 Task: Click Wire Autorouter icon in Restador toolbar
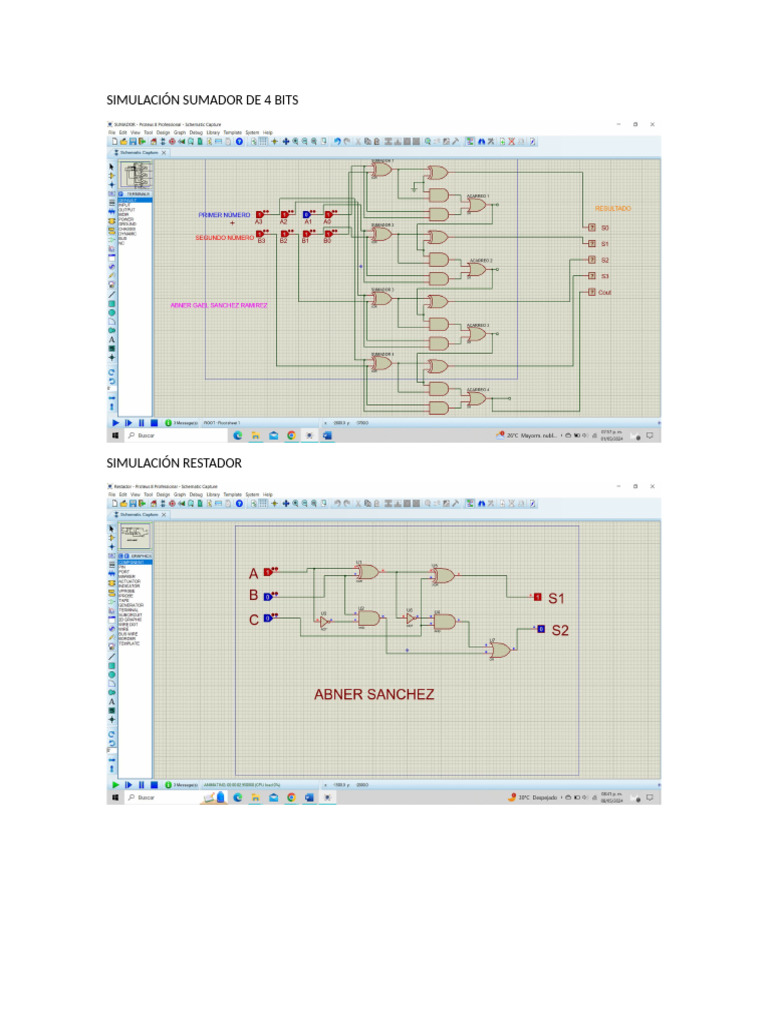(470, 504)
